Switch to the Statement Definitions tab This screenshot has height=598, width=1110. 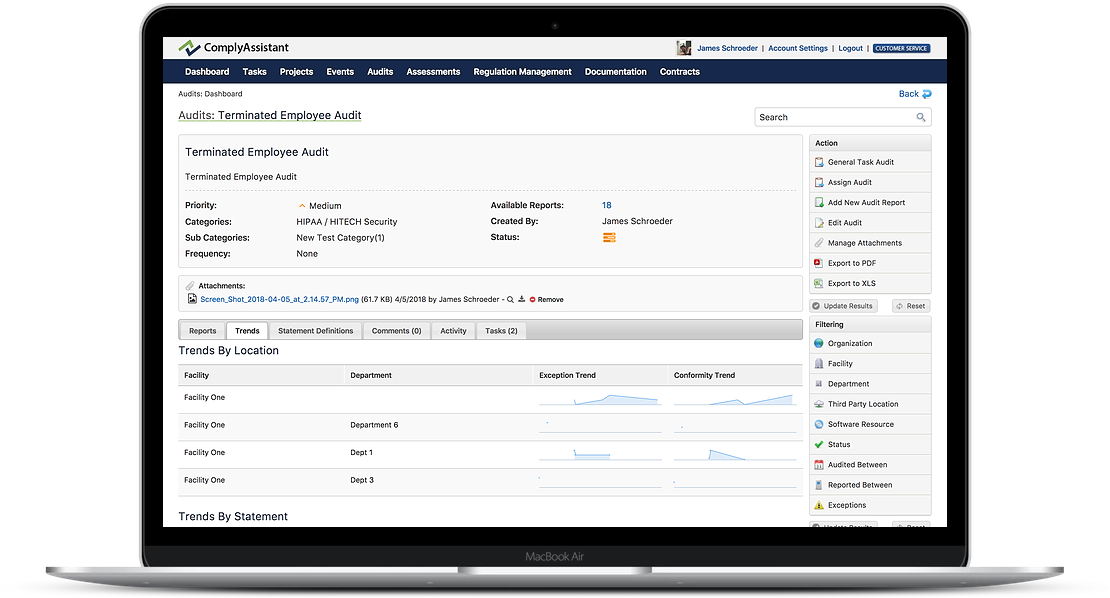coord(315,331)
